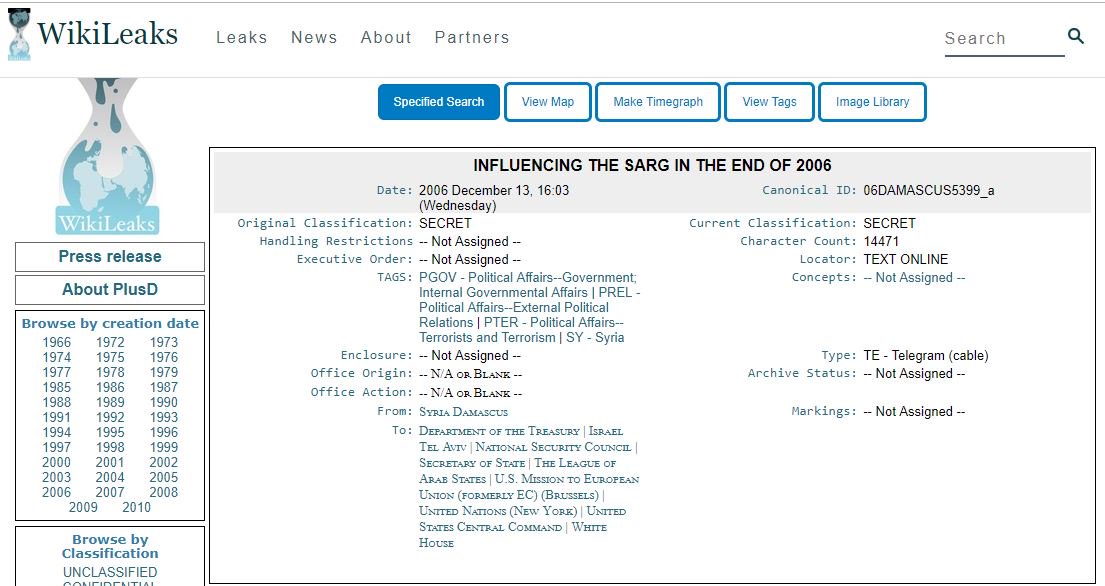
Task: Browse cables created in 1990
Action: pos(163,402)
